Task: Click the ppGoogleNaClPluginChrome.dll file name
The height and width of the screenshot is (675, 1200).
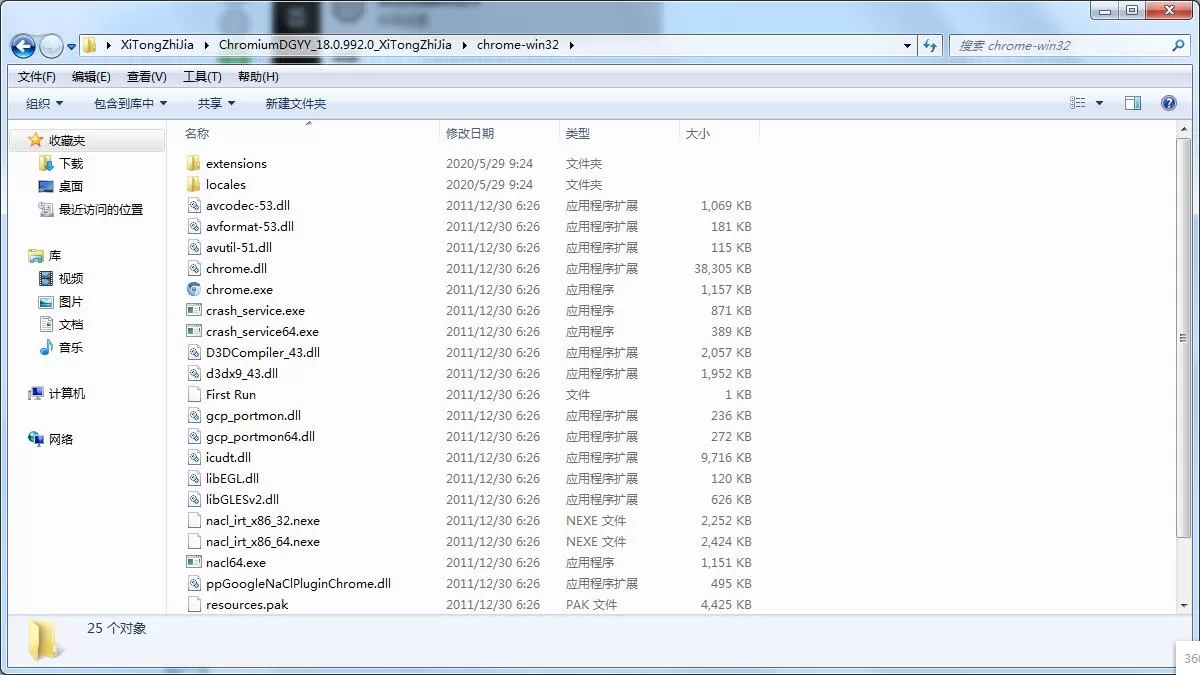Action: 298,583
